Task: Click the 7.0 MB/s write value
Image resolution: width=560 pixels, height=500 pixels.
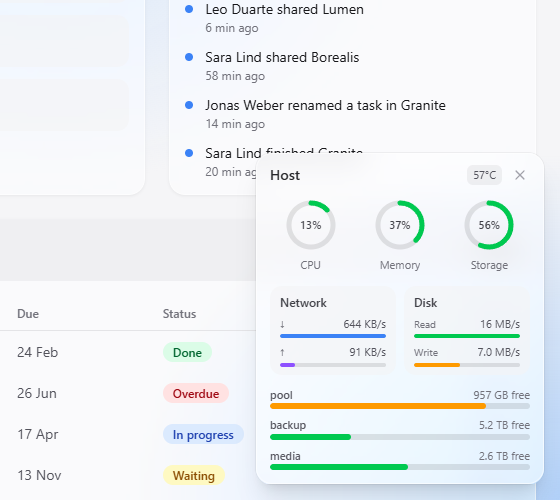Action: click(x=499, y=352)
